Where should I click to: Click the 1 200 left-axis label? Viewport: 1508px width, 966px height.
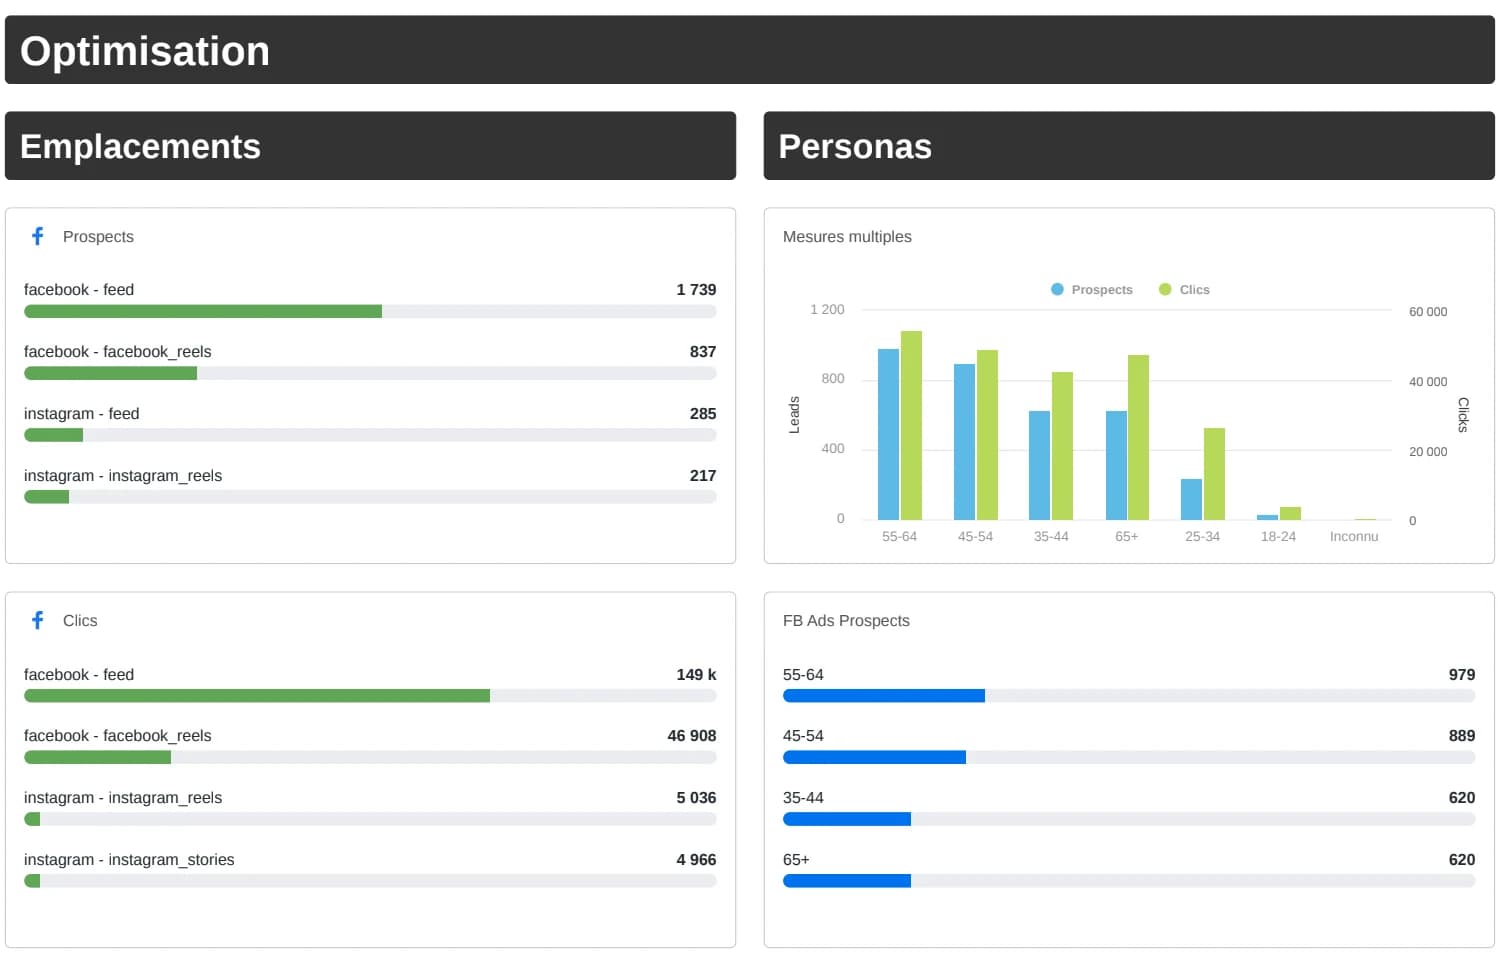tap(827, 310)
